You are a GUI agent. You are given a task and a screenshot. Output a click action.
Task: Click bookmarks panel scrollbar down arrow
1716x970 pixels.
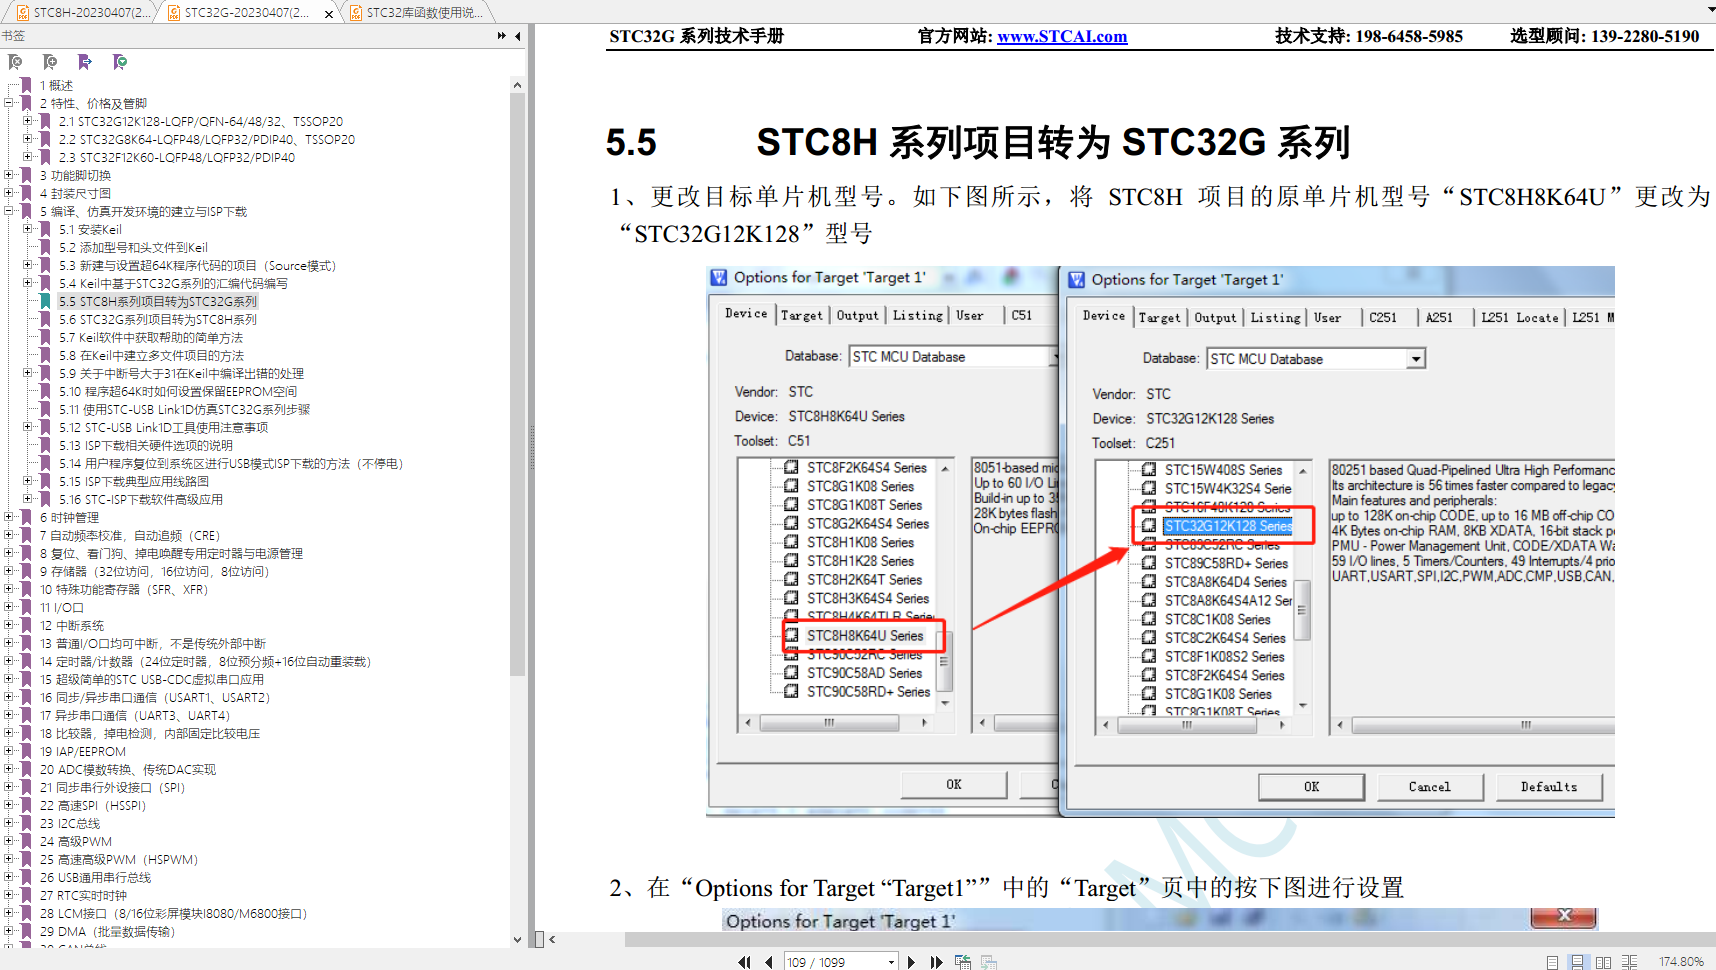coord(517,939)
